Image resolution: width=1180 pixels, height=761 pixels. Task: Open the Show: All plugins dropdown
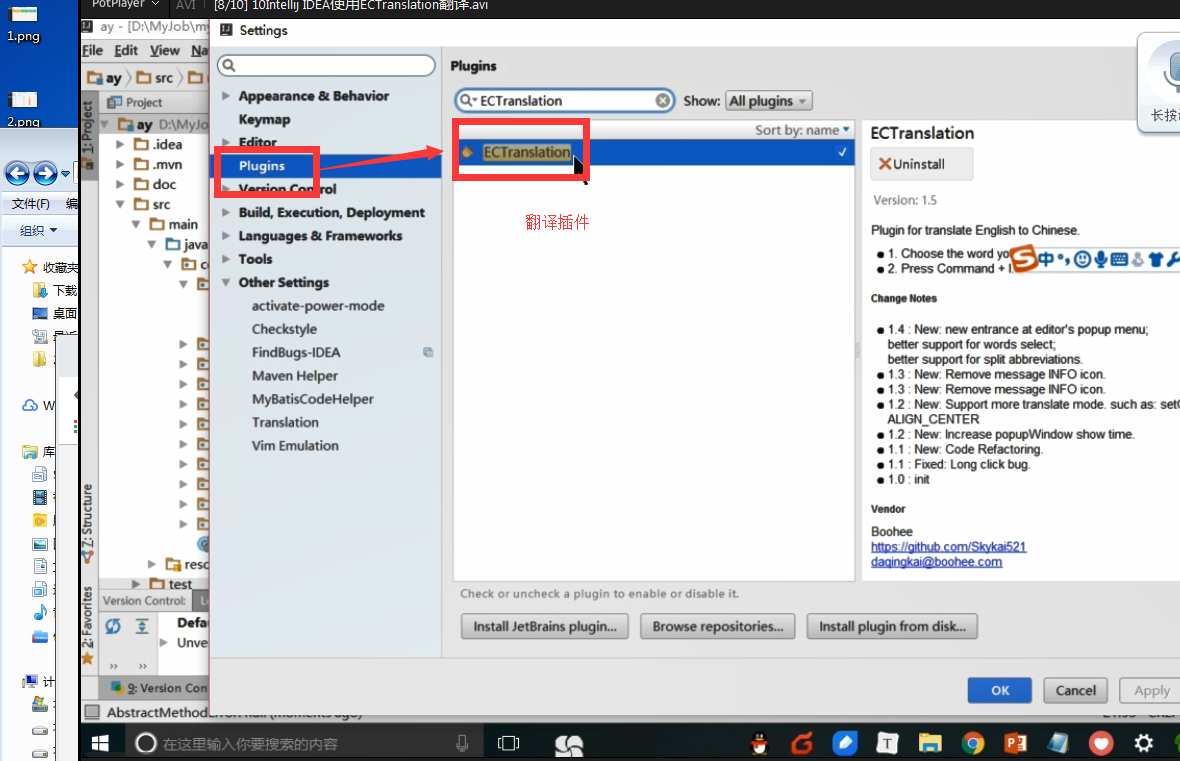[768, 101]
